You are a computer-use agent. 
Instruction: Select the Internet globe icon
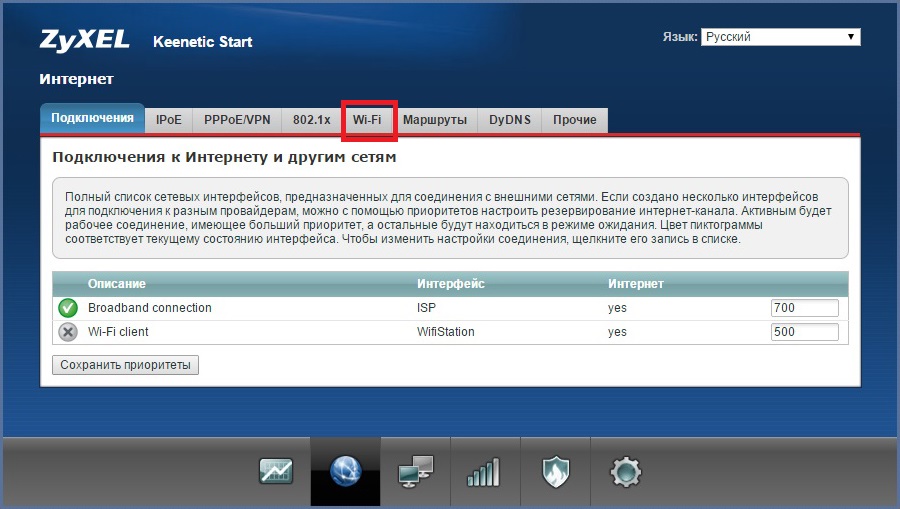345,472
